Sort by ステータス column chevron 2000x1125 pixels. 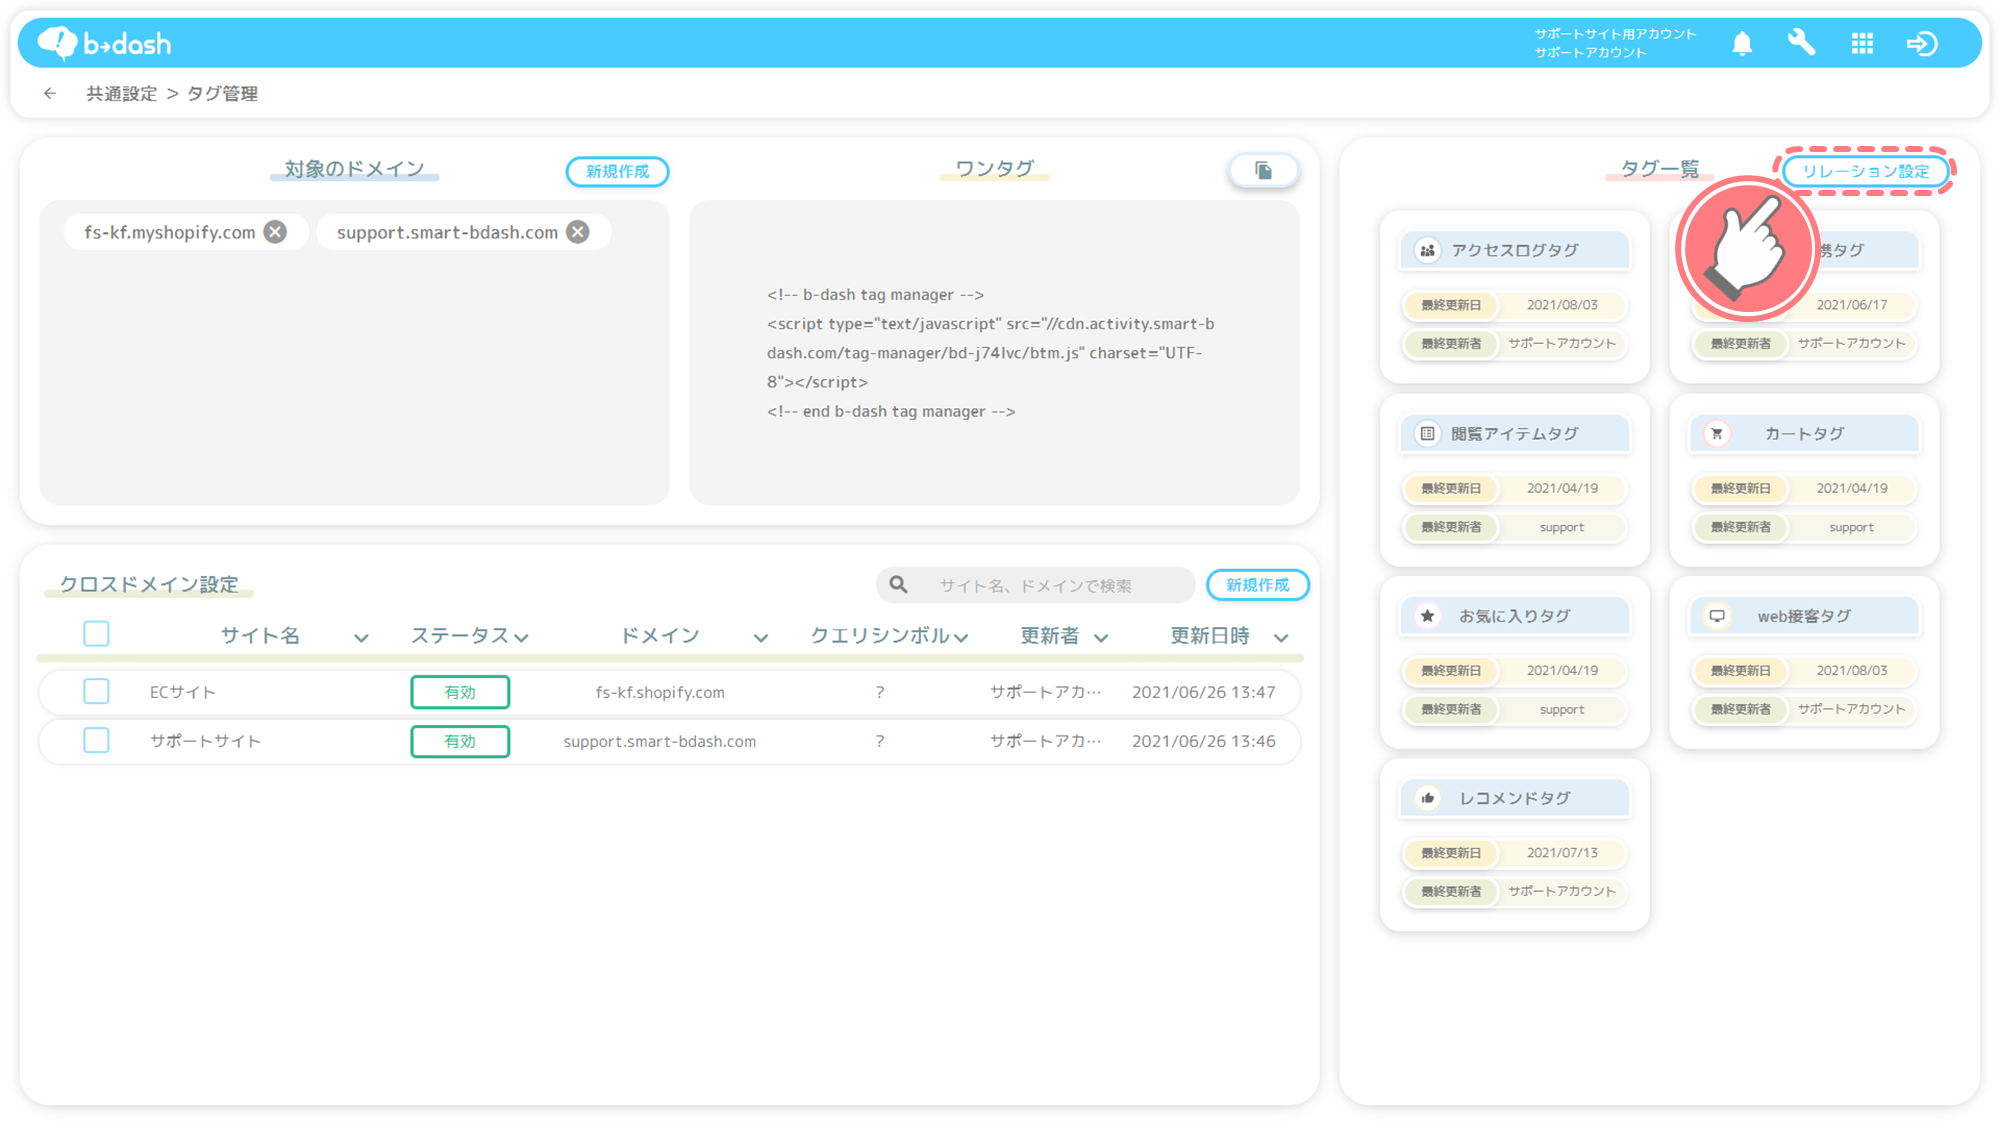pyautogui.click(x=521, y=638)
